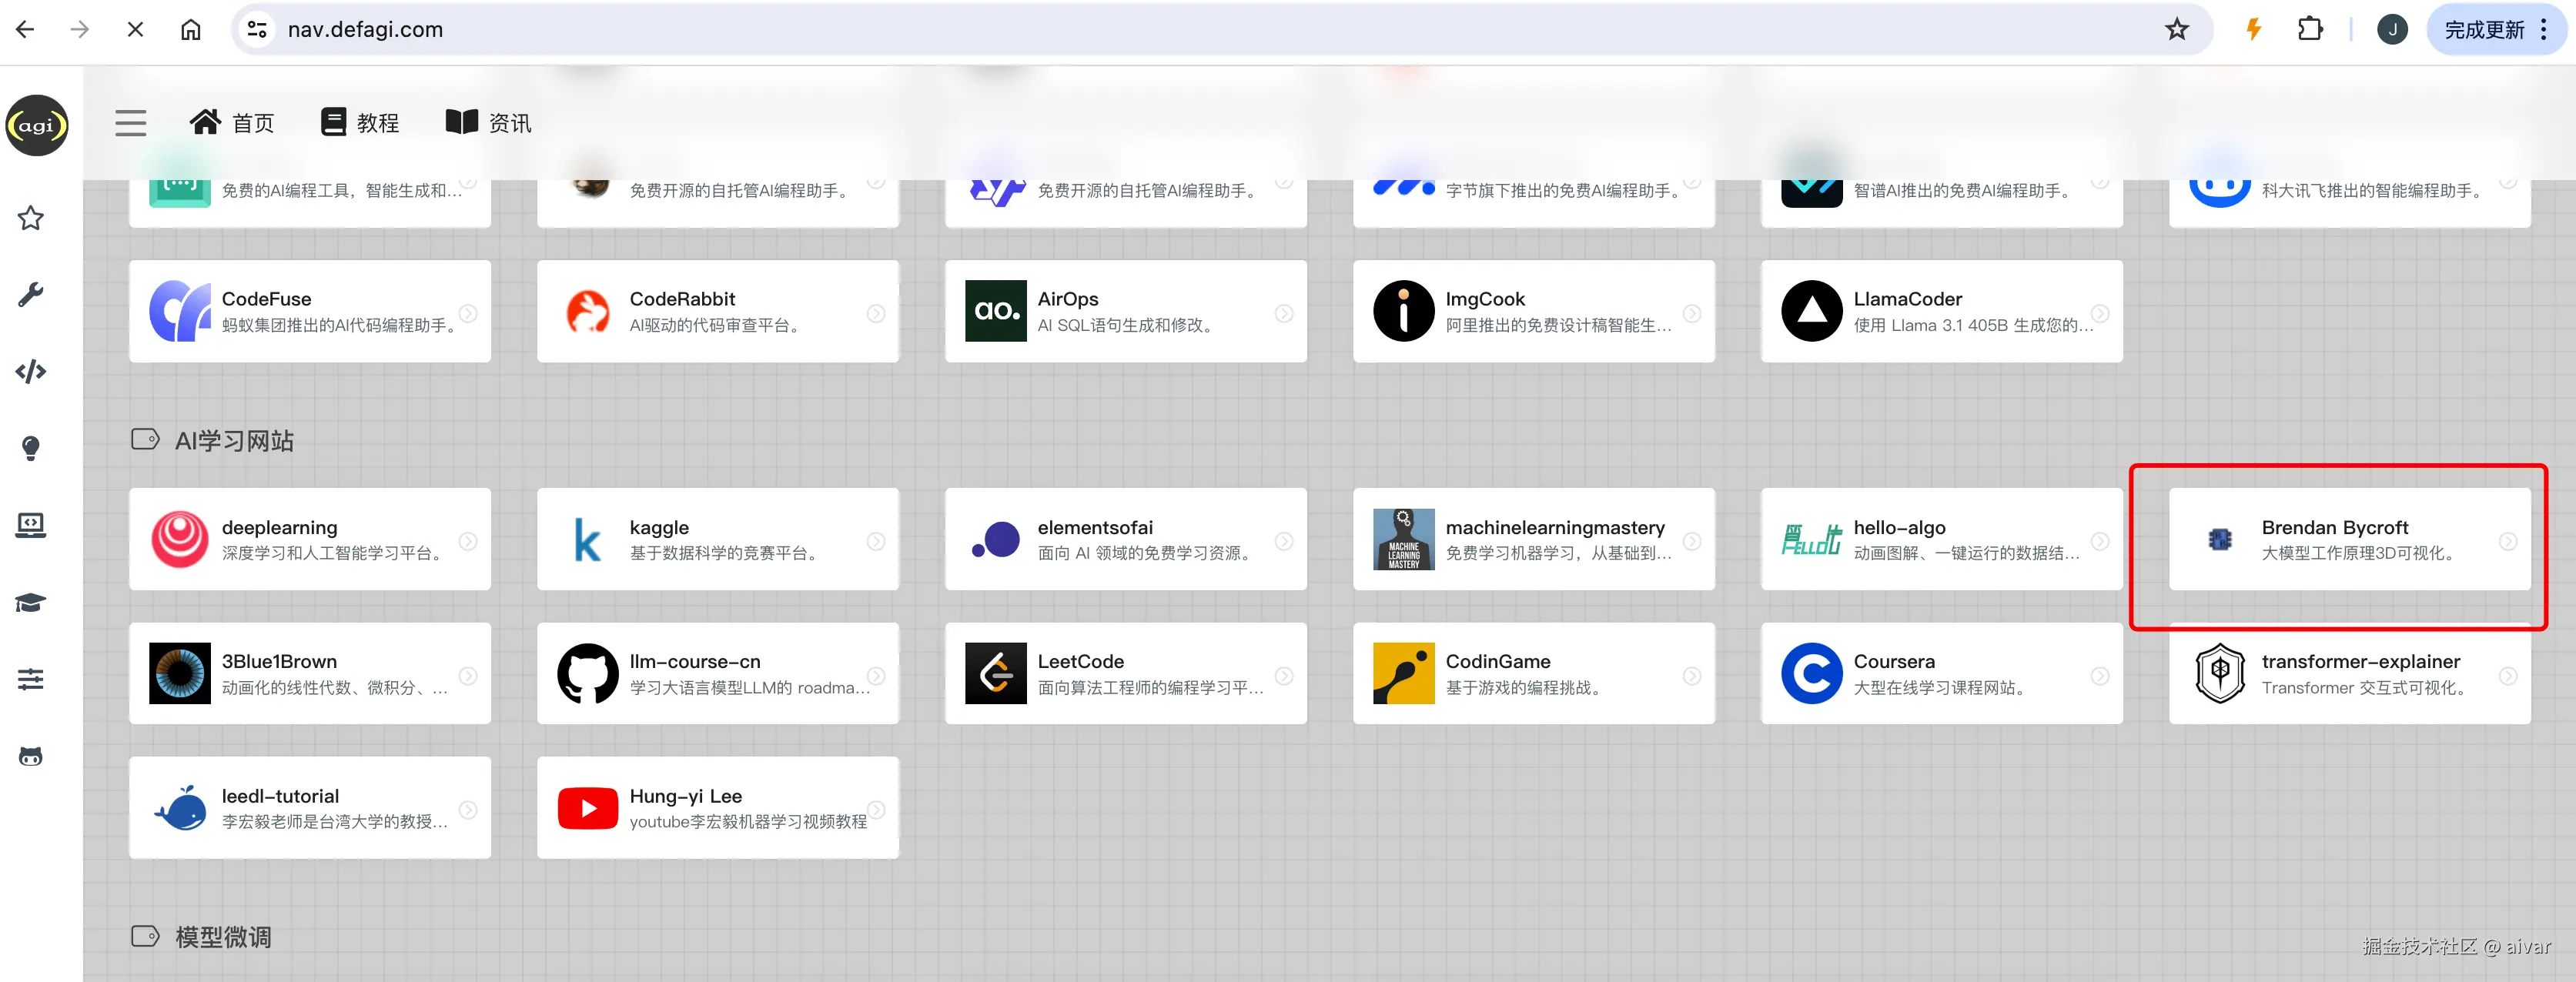Image resolution: width=2576 pixels, height=982 pixels.
Task: Click the lightbulb sidebar icon
Action: (x=31, y=448)
